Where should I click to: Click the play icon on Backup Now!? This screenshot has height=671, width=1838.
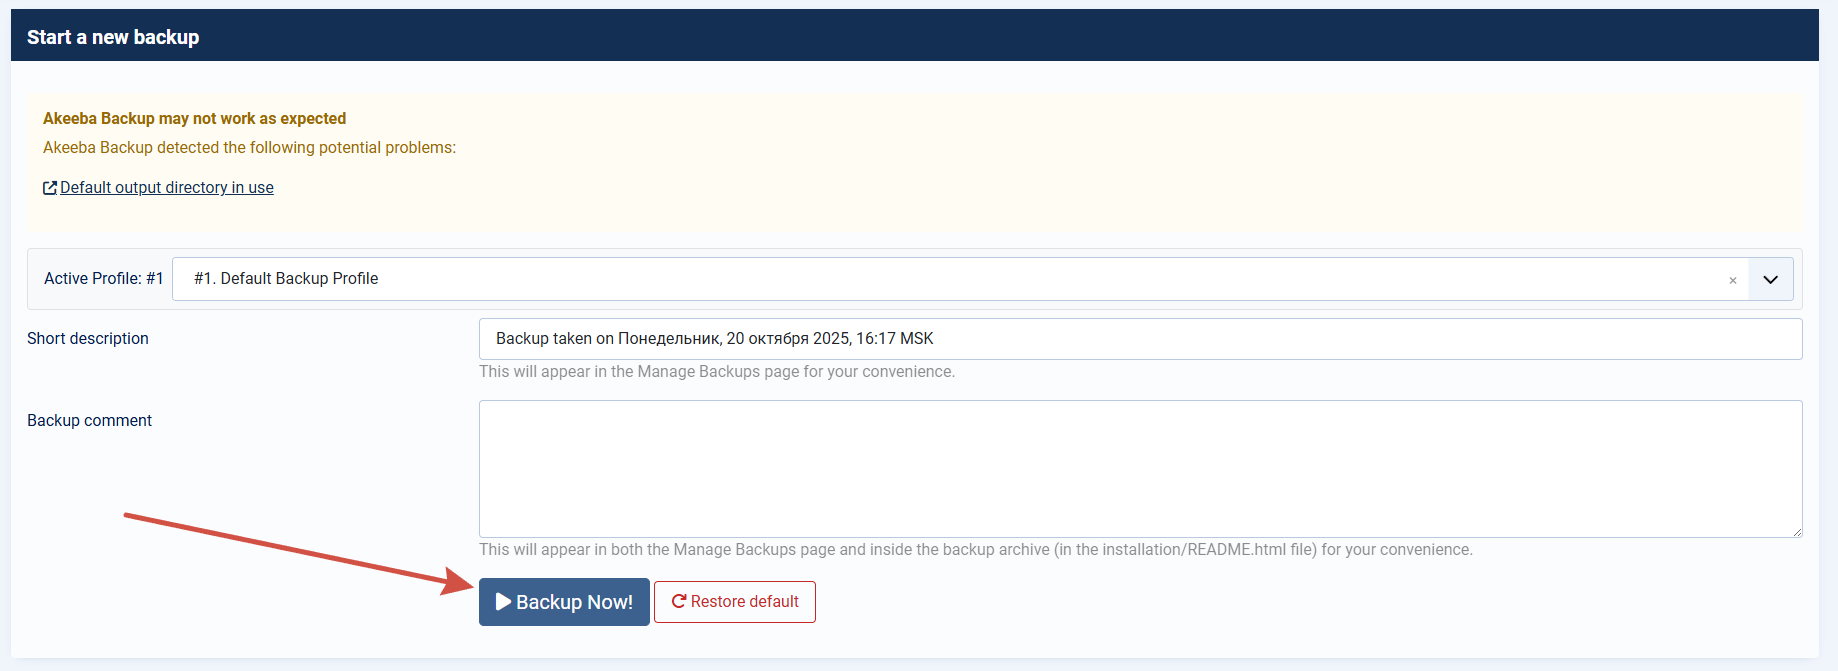coord(504,602)
